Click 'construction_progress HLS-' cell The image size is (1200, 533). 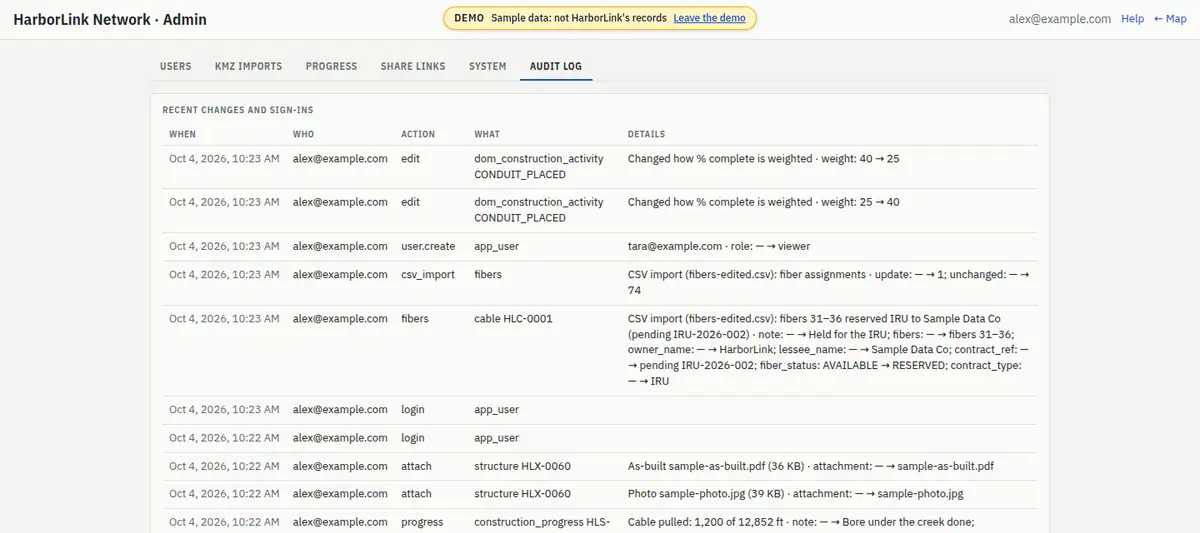[x=541, y=522]
